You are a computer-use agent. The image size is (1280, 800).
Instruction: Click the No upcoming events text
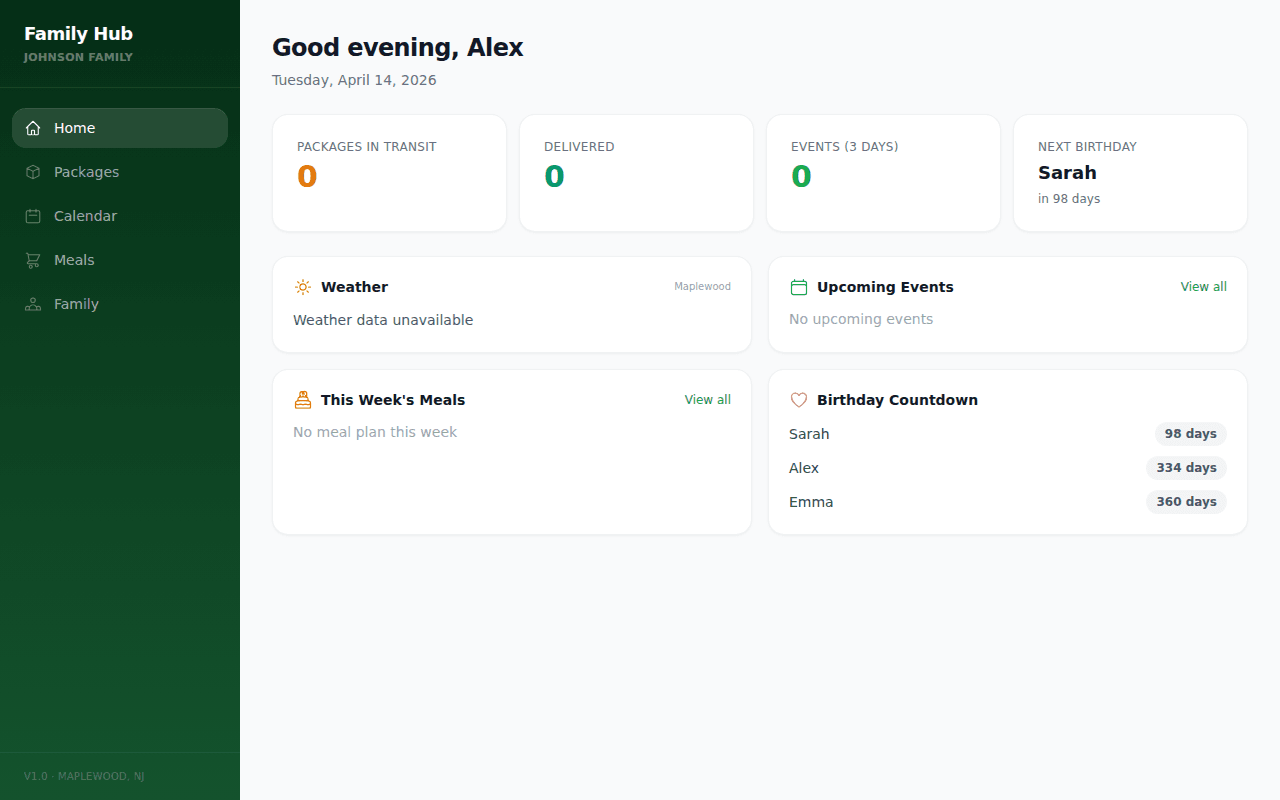click(x=861, y=319)
